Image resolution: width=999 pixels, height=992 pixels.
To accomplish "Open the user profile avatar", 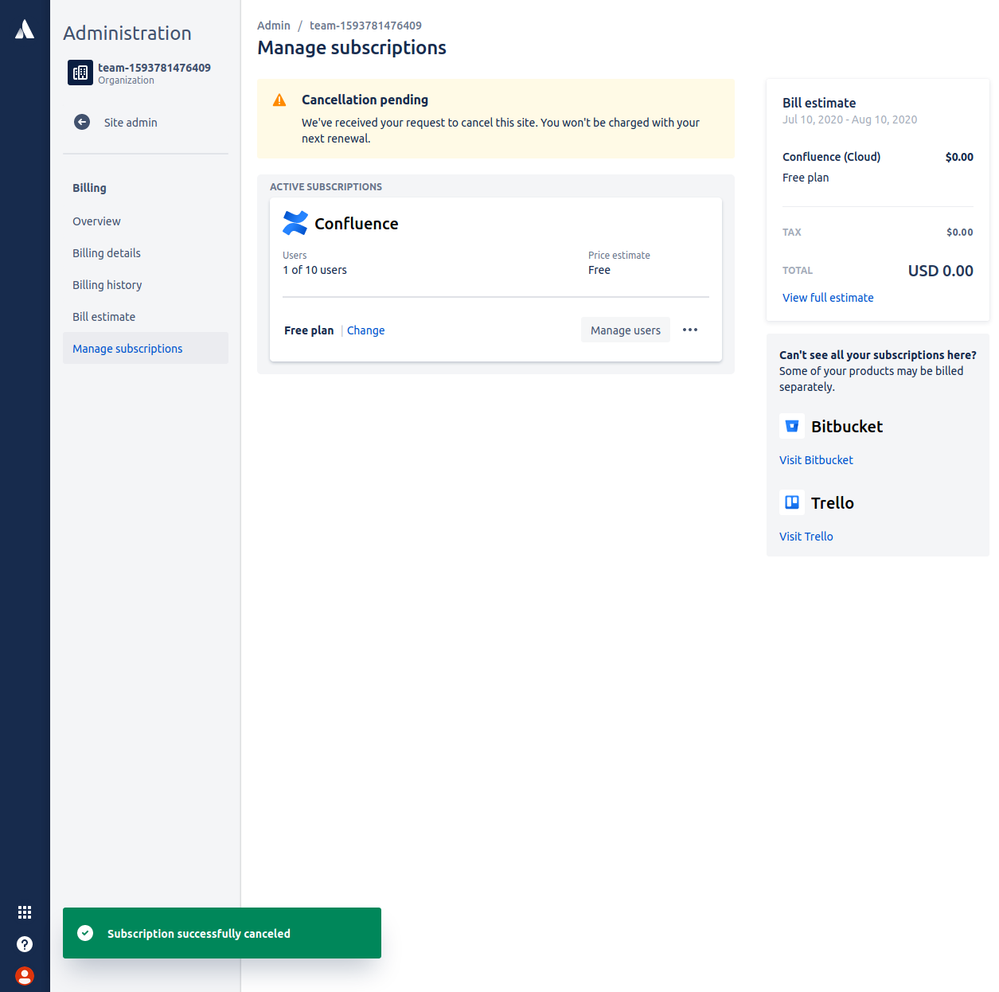I will pos(24,975).
